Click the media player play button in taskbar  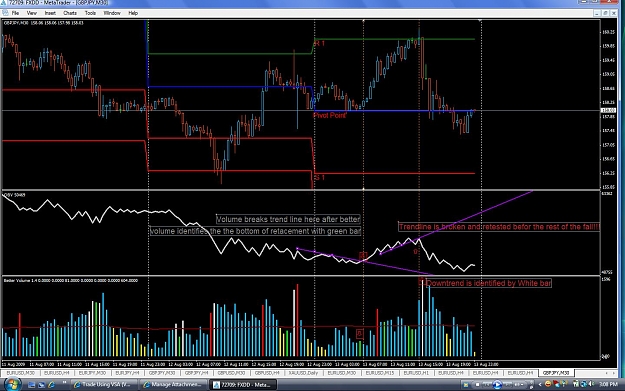pos(497,385)
